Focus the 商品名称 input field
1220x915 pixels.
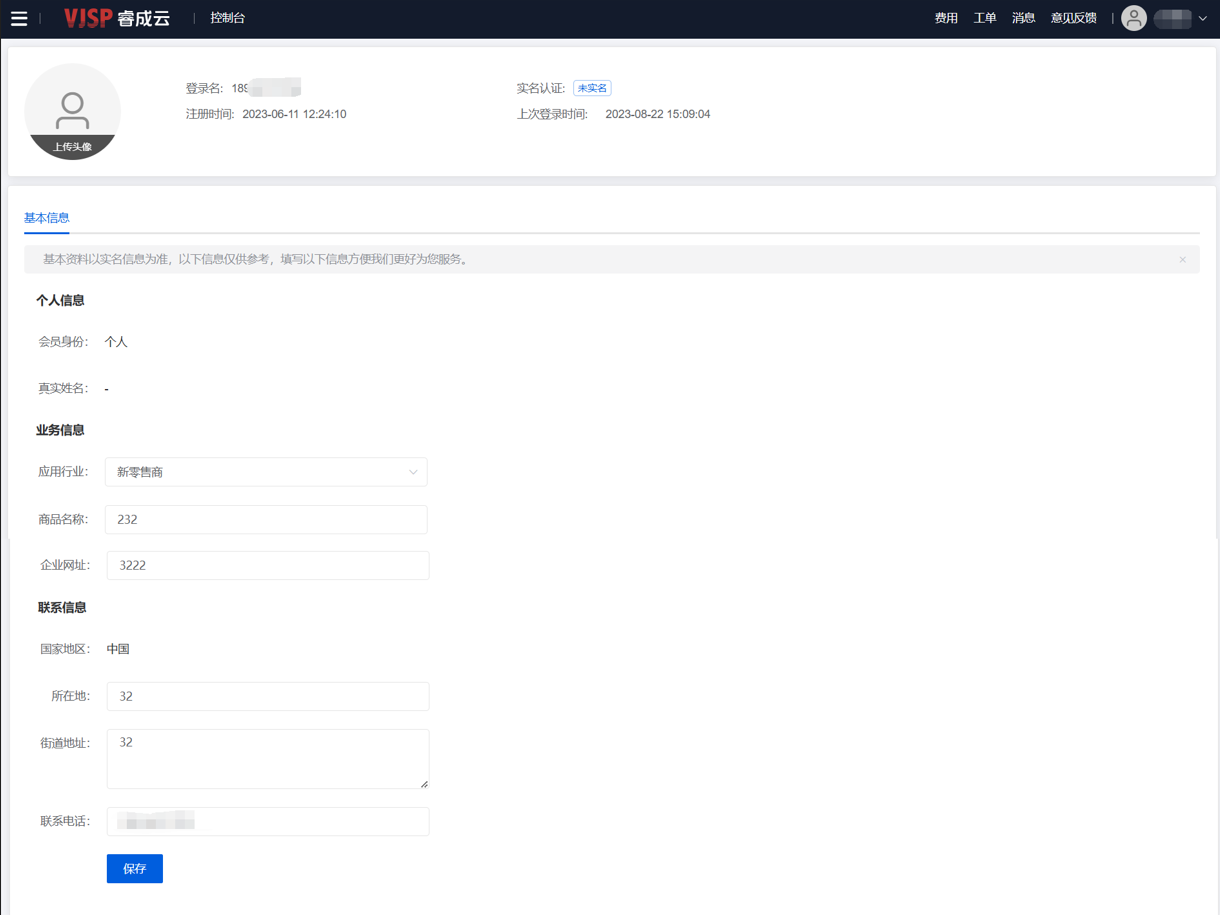pos(266,519)
